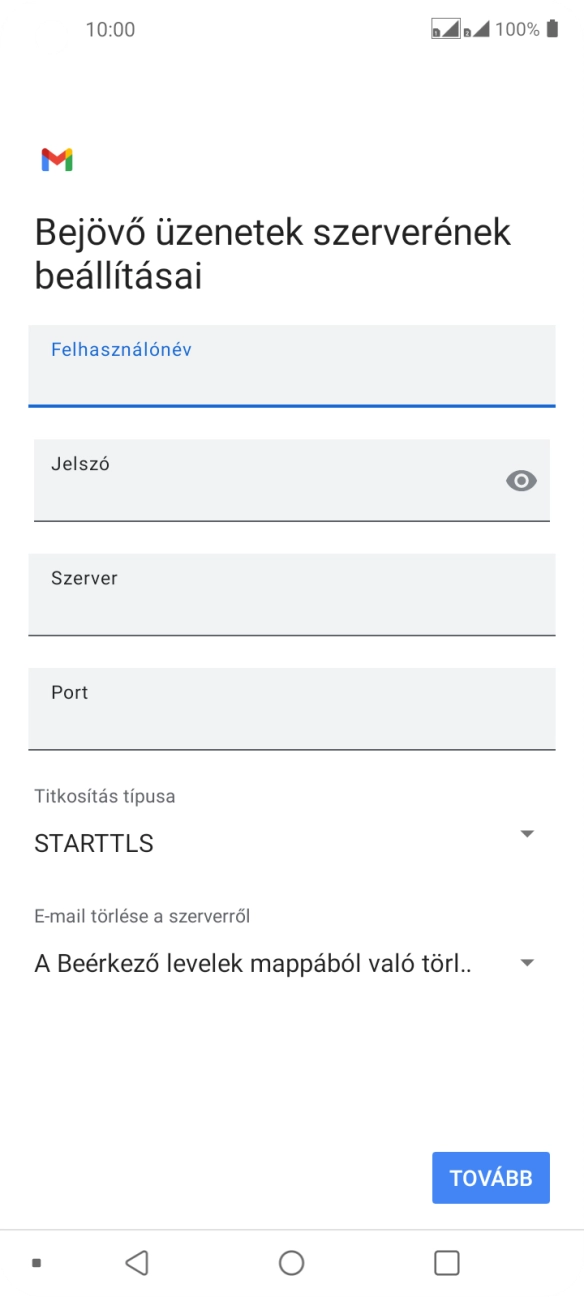This screenshot has width=584, height=1297.
Task: Tap the Home circle navigation icon
Action: click(291, 1262)
